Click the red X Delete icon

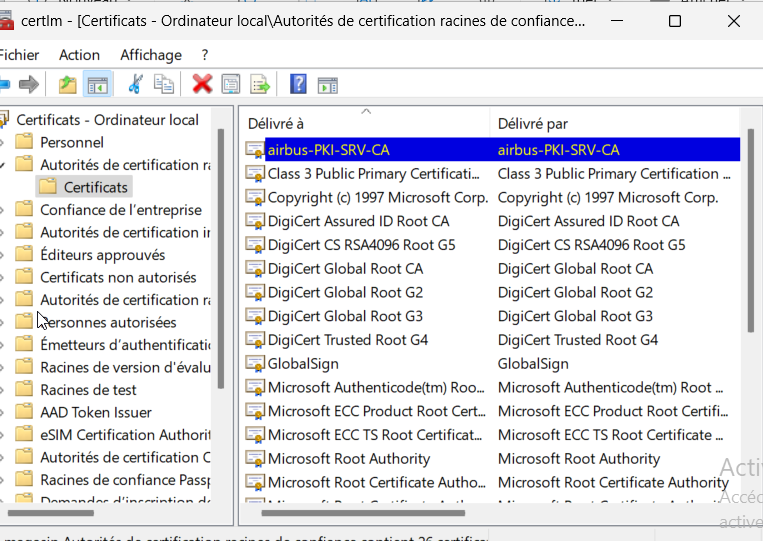202,84
